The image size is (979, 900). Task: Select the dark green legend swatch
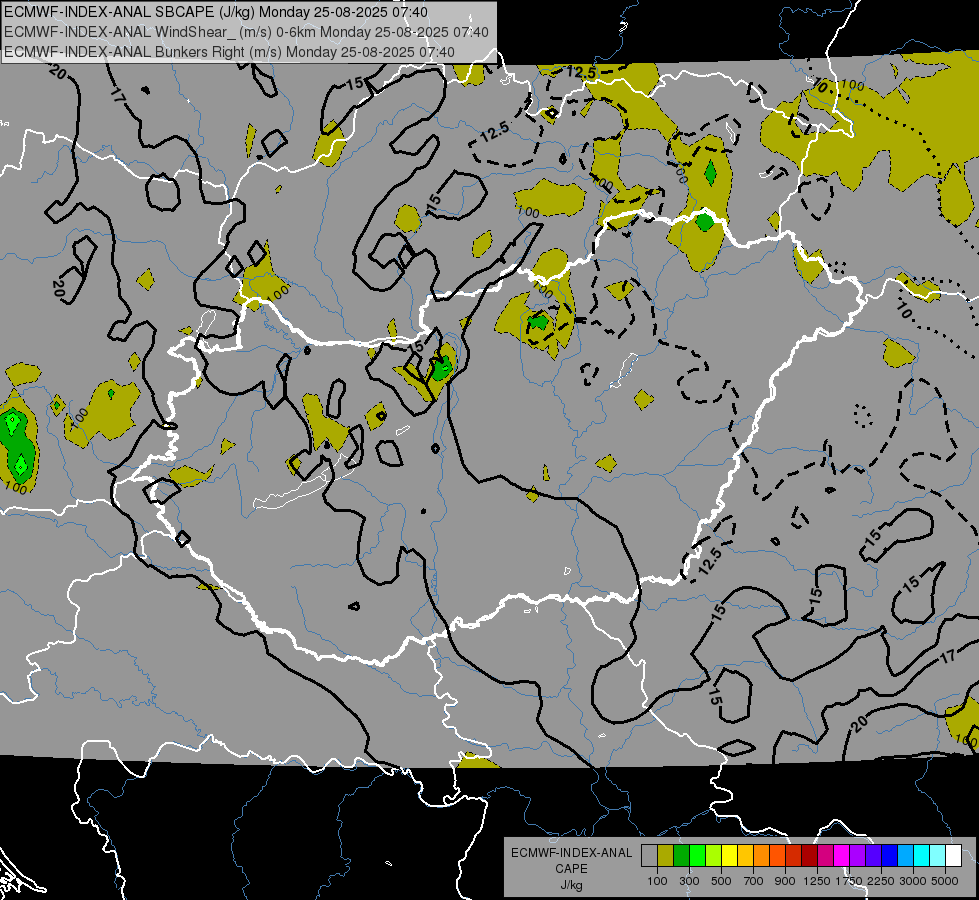681,856
